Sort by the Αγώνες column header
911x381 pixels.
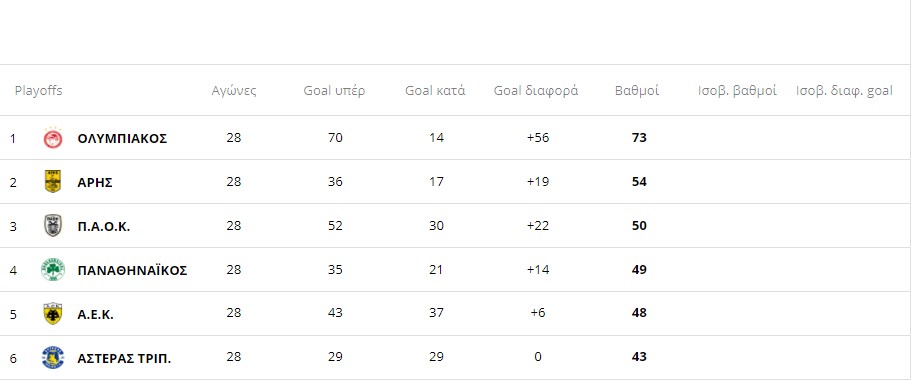tap(234, 91)
